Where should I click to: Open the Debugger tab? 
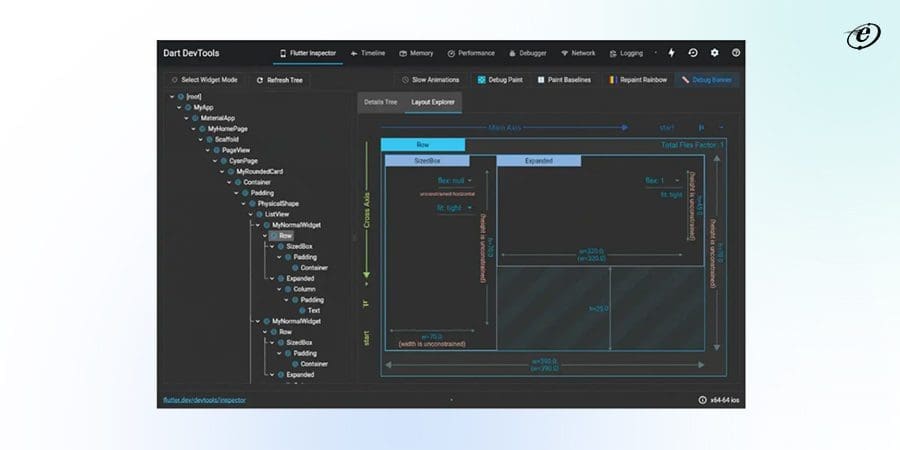pos(527,53)
